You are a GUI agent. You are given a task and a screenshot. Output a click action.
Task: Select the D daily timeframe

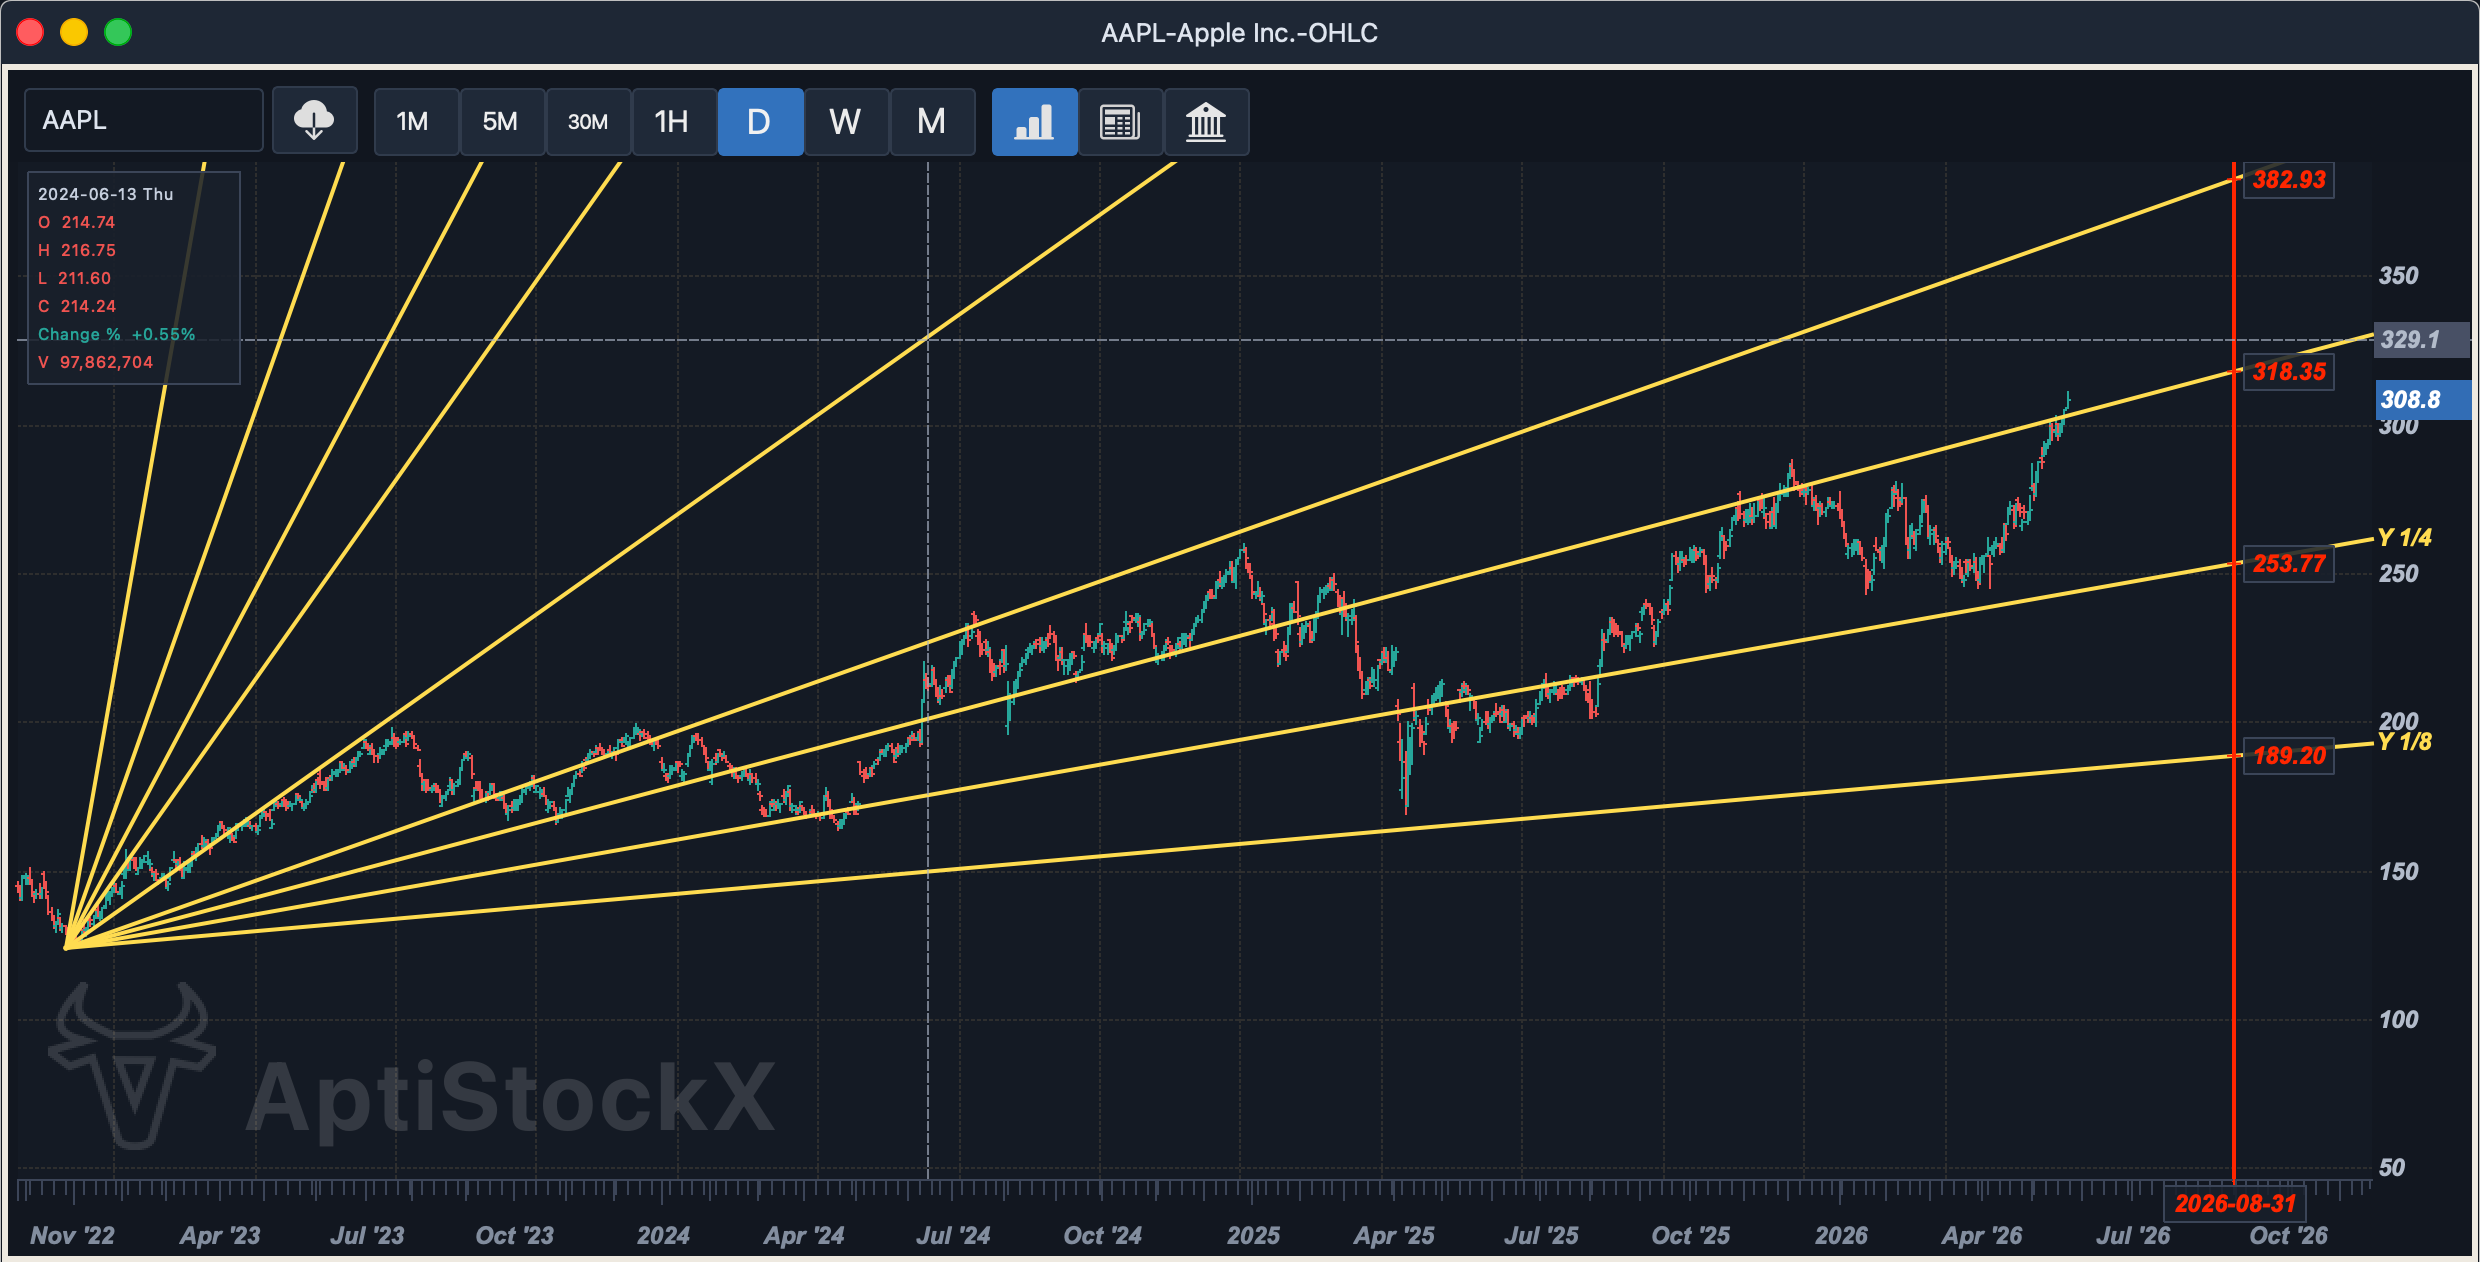click(760, 121)
